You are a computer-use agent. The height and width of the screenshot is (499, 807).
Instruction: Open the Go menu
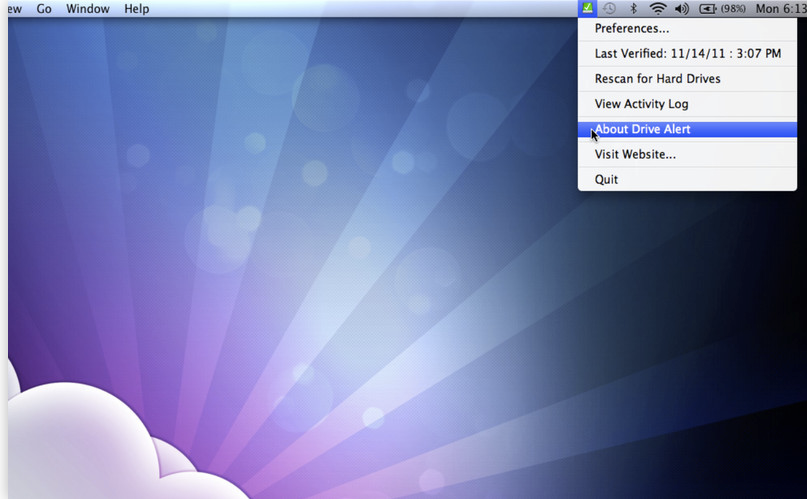pos(44,9)
